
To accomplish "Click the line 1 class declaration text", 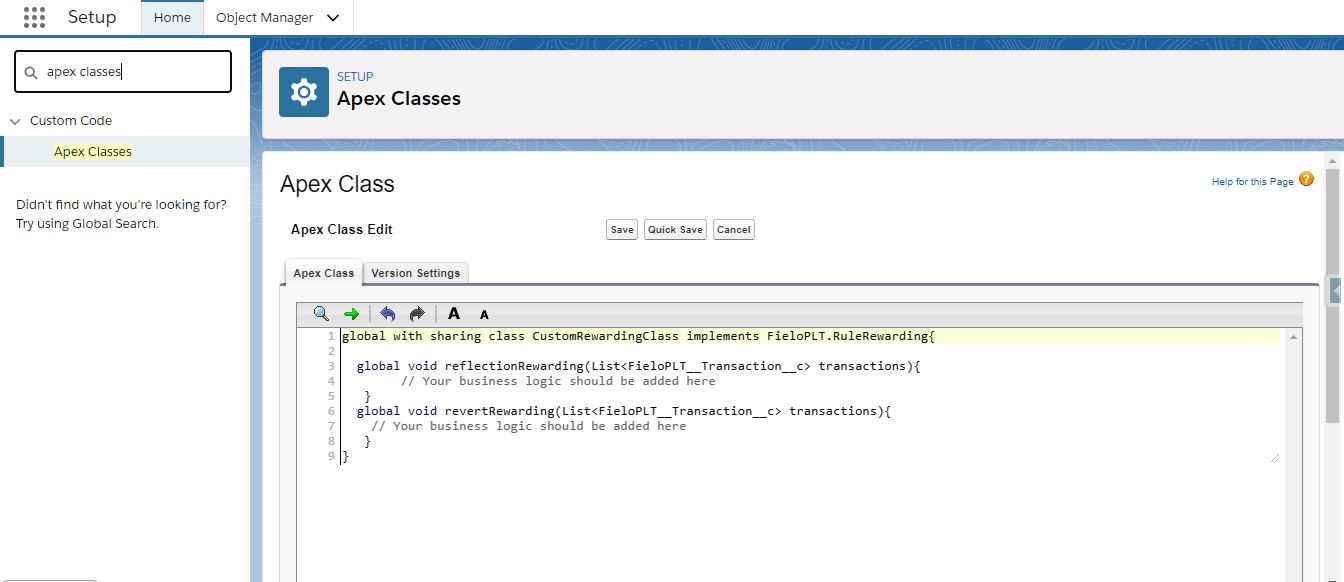I will click(638, 336).
